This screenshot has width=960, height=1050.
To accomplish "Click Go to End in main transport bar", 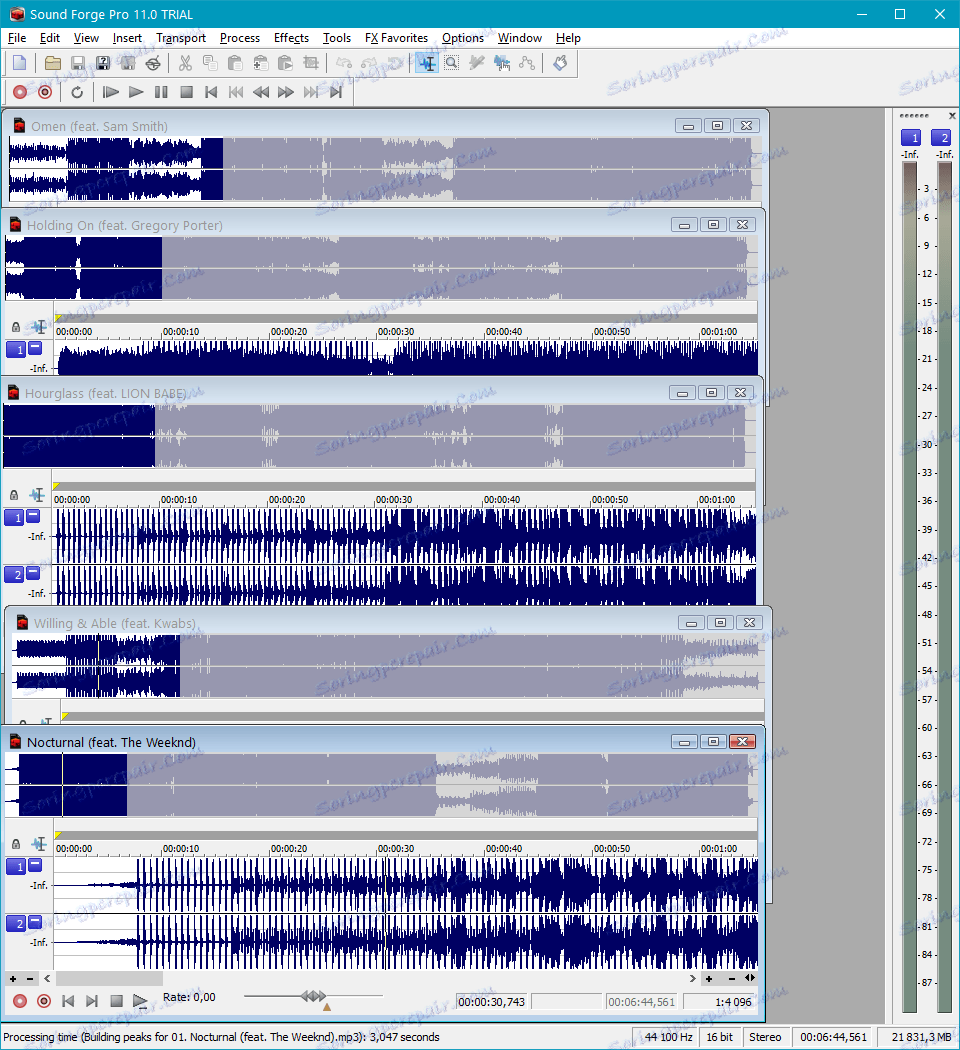I will point(336,92).
